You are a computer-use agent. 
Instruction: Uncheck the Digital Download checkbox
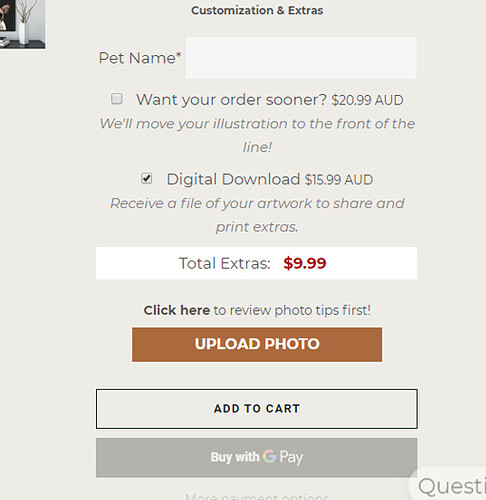147,178
